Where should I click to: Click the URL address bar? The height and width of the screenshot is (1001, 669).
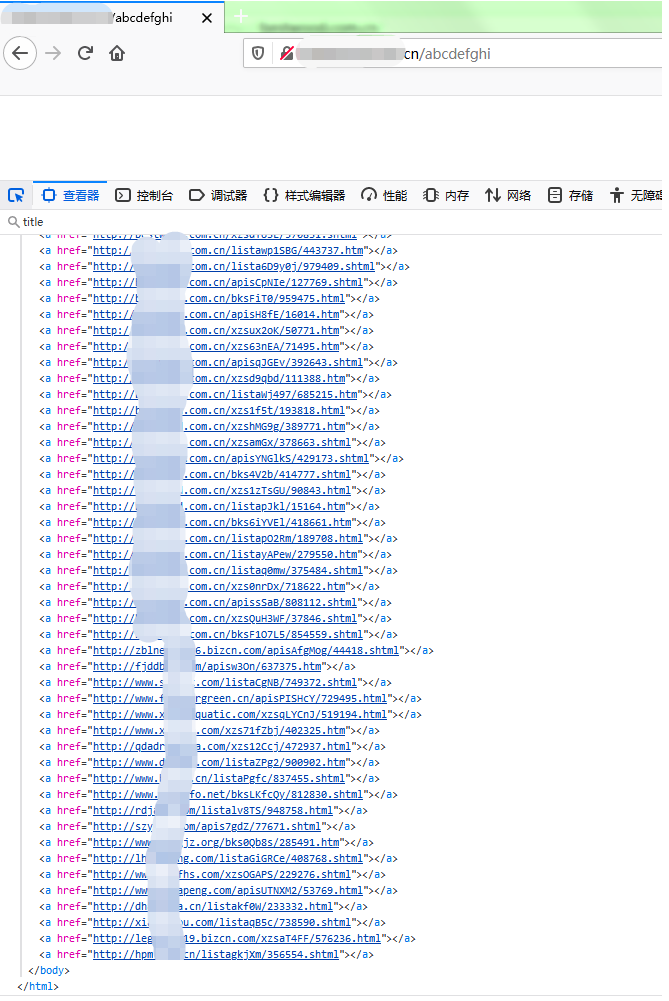pyautogui.click(x=480, y=53)
